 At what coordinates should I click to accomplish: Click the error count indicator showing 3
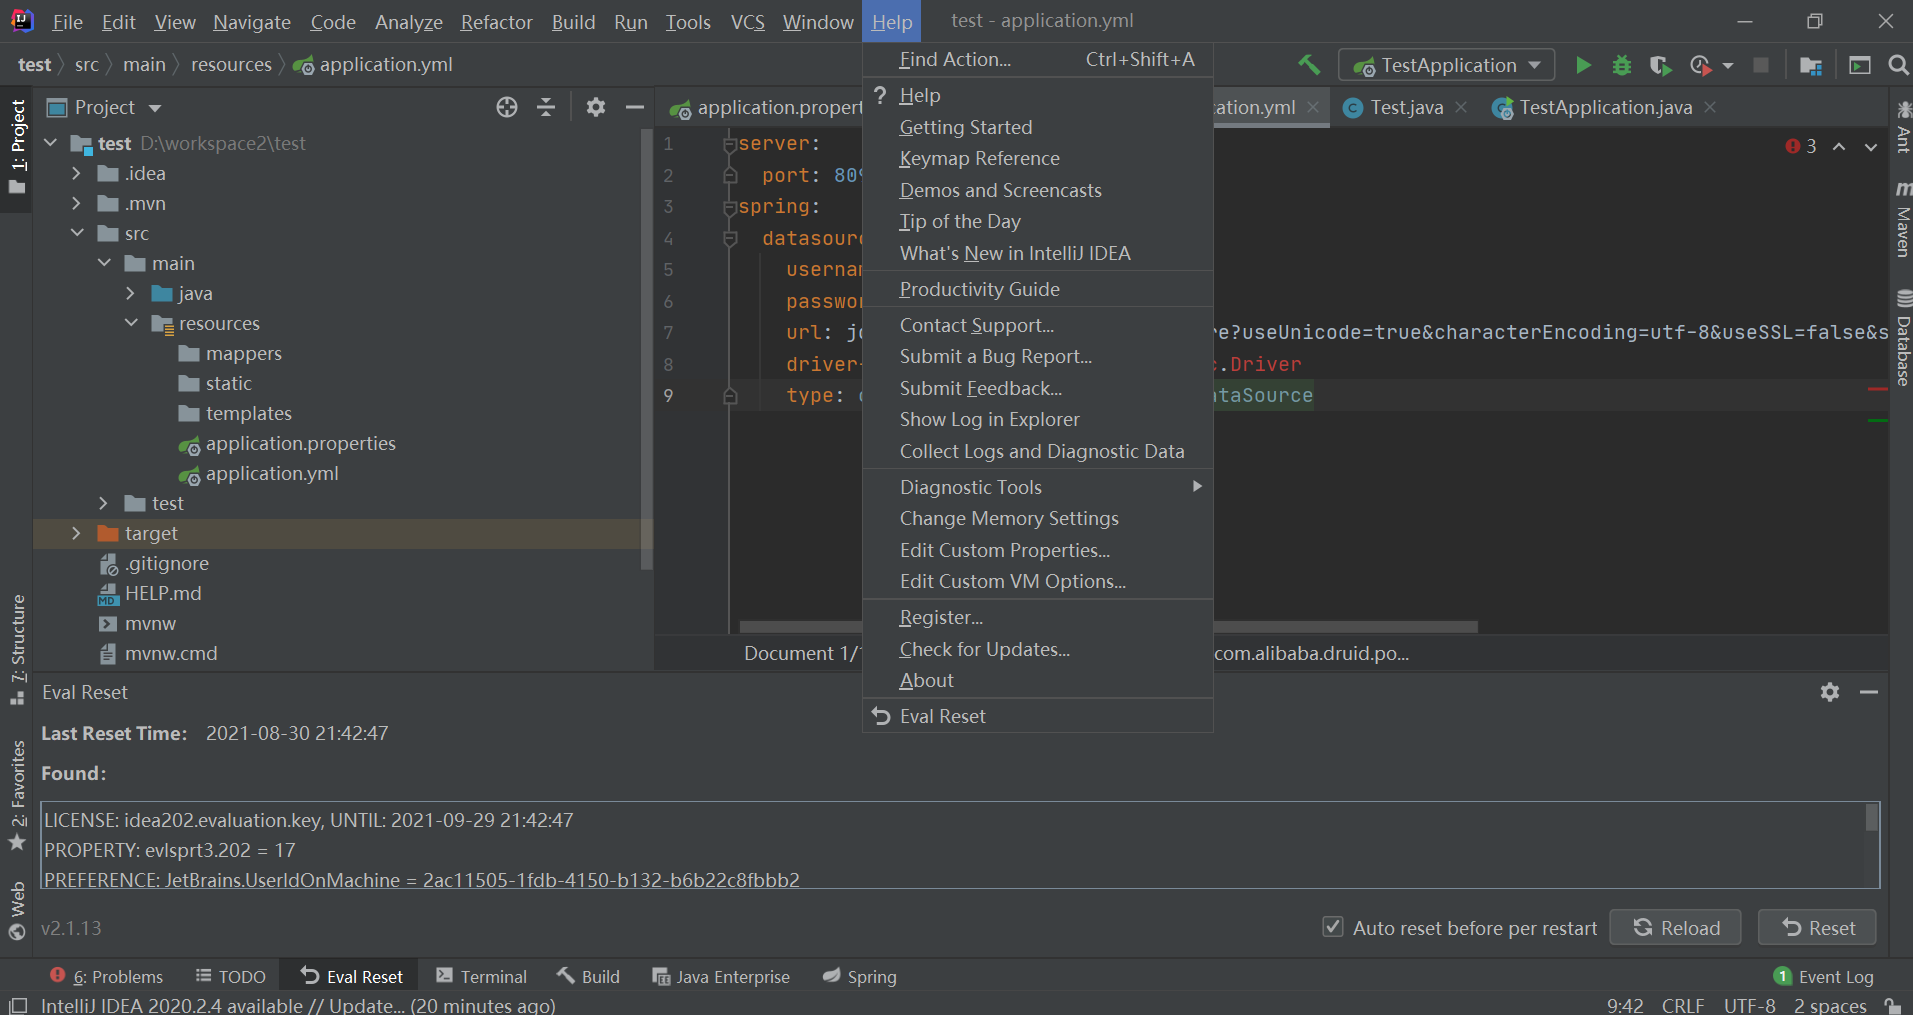tap(1801, 147)
